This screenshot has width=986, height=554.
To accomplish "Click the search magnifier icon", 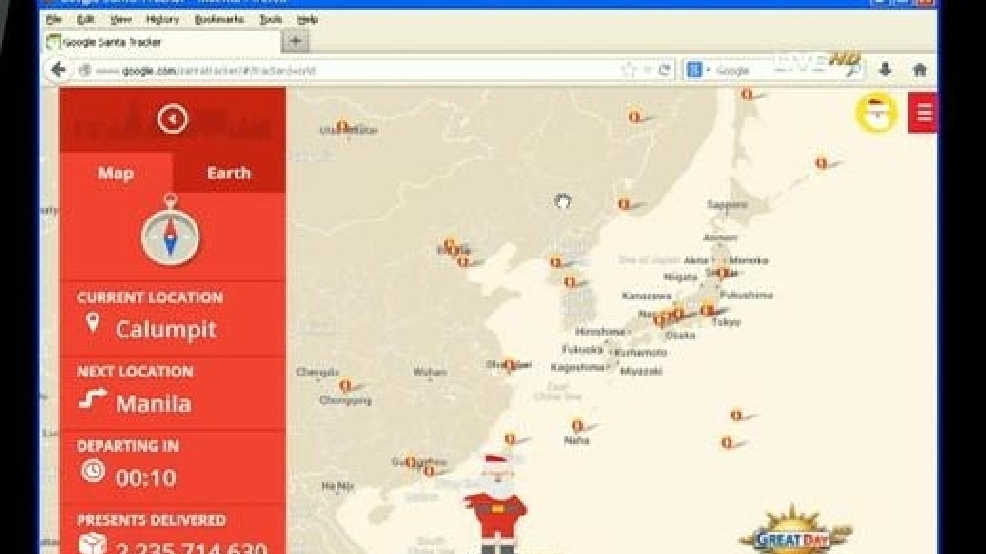I will pyautogui.click(x=853, y=71).
